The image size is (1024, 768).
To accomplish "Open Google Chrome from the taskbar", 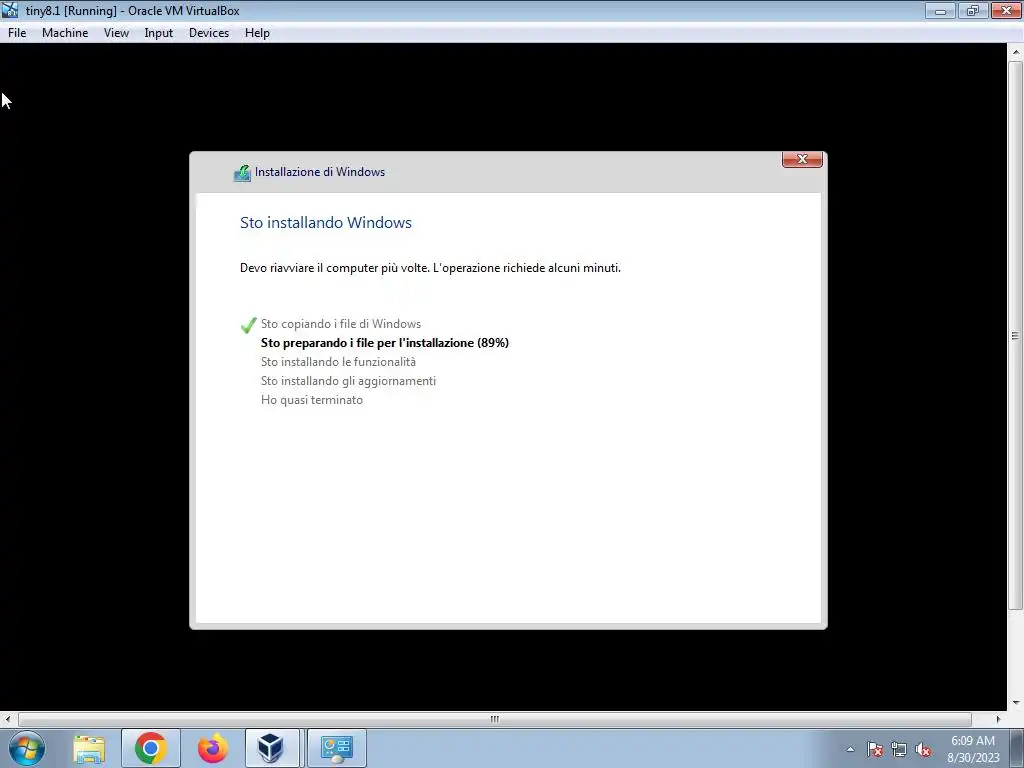I will pyautogui.click(x=151, y=748).
